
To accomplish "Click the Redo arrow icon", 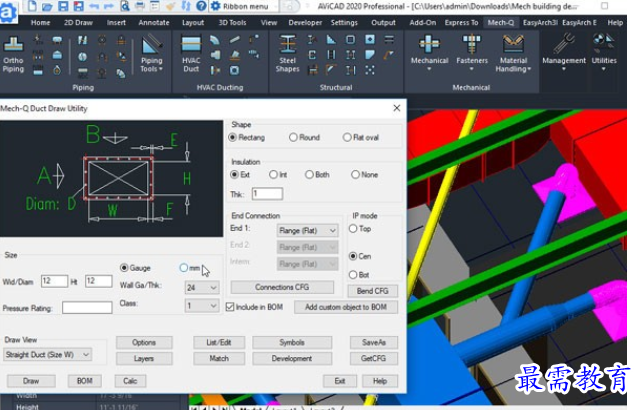I will [x=108, y=6].
